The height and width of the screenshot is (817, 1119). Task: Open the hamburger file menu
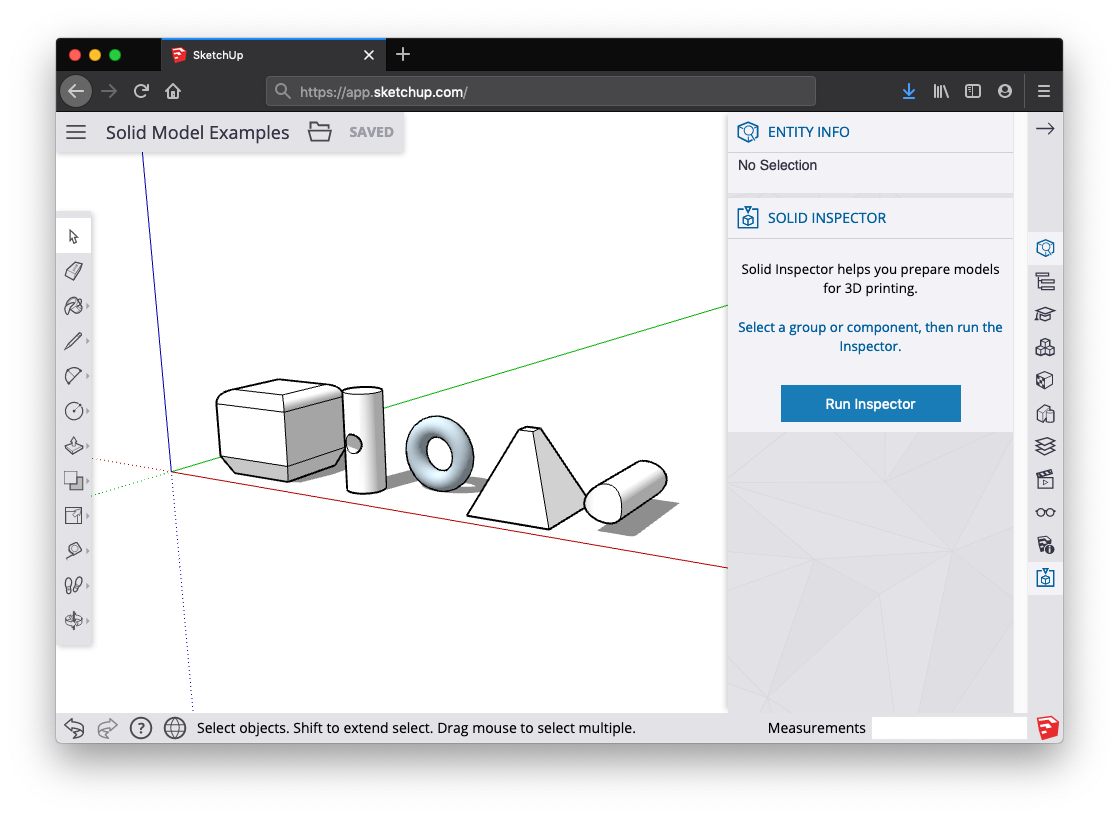tap(76, 132)
